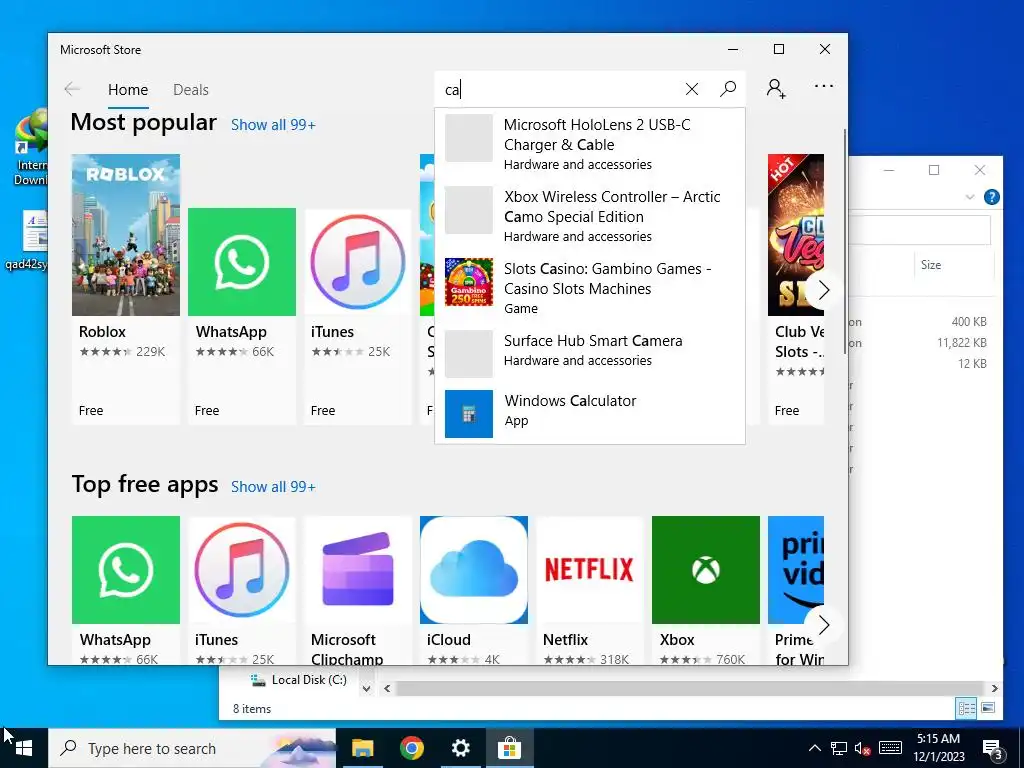This screenshot has height=768, width=1024.
Task: Select Surface Hub Smart Camera suggestion
Action: 590,353
